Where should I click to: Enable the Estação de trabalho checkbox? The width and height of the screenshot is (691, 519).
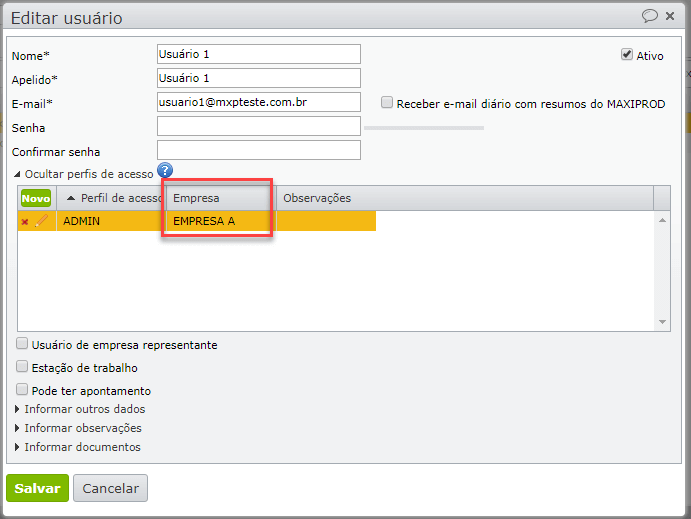(x=23, y=367)
